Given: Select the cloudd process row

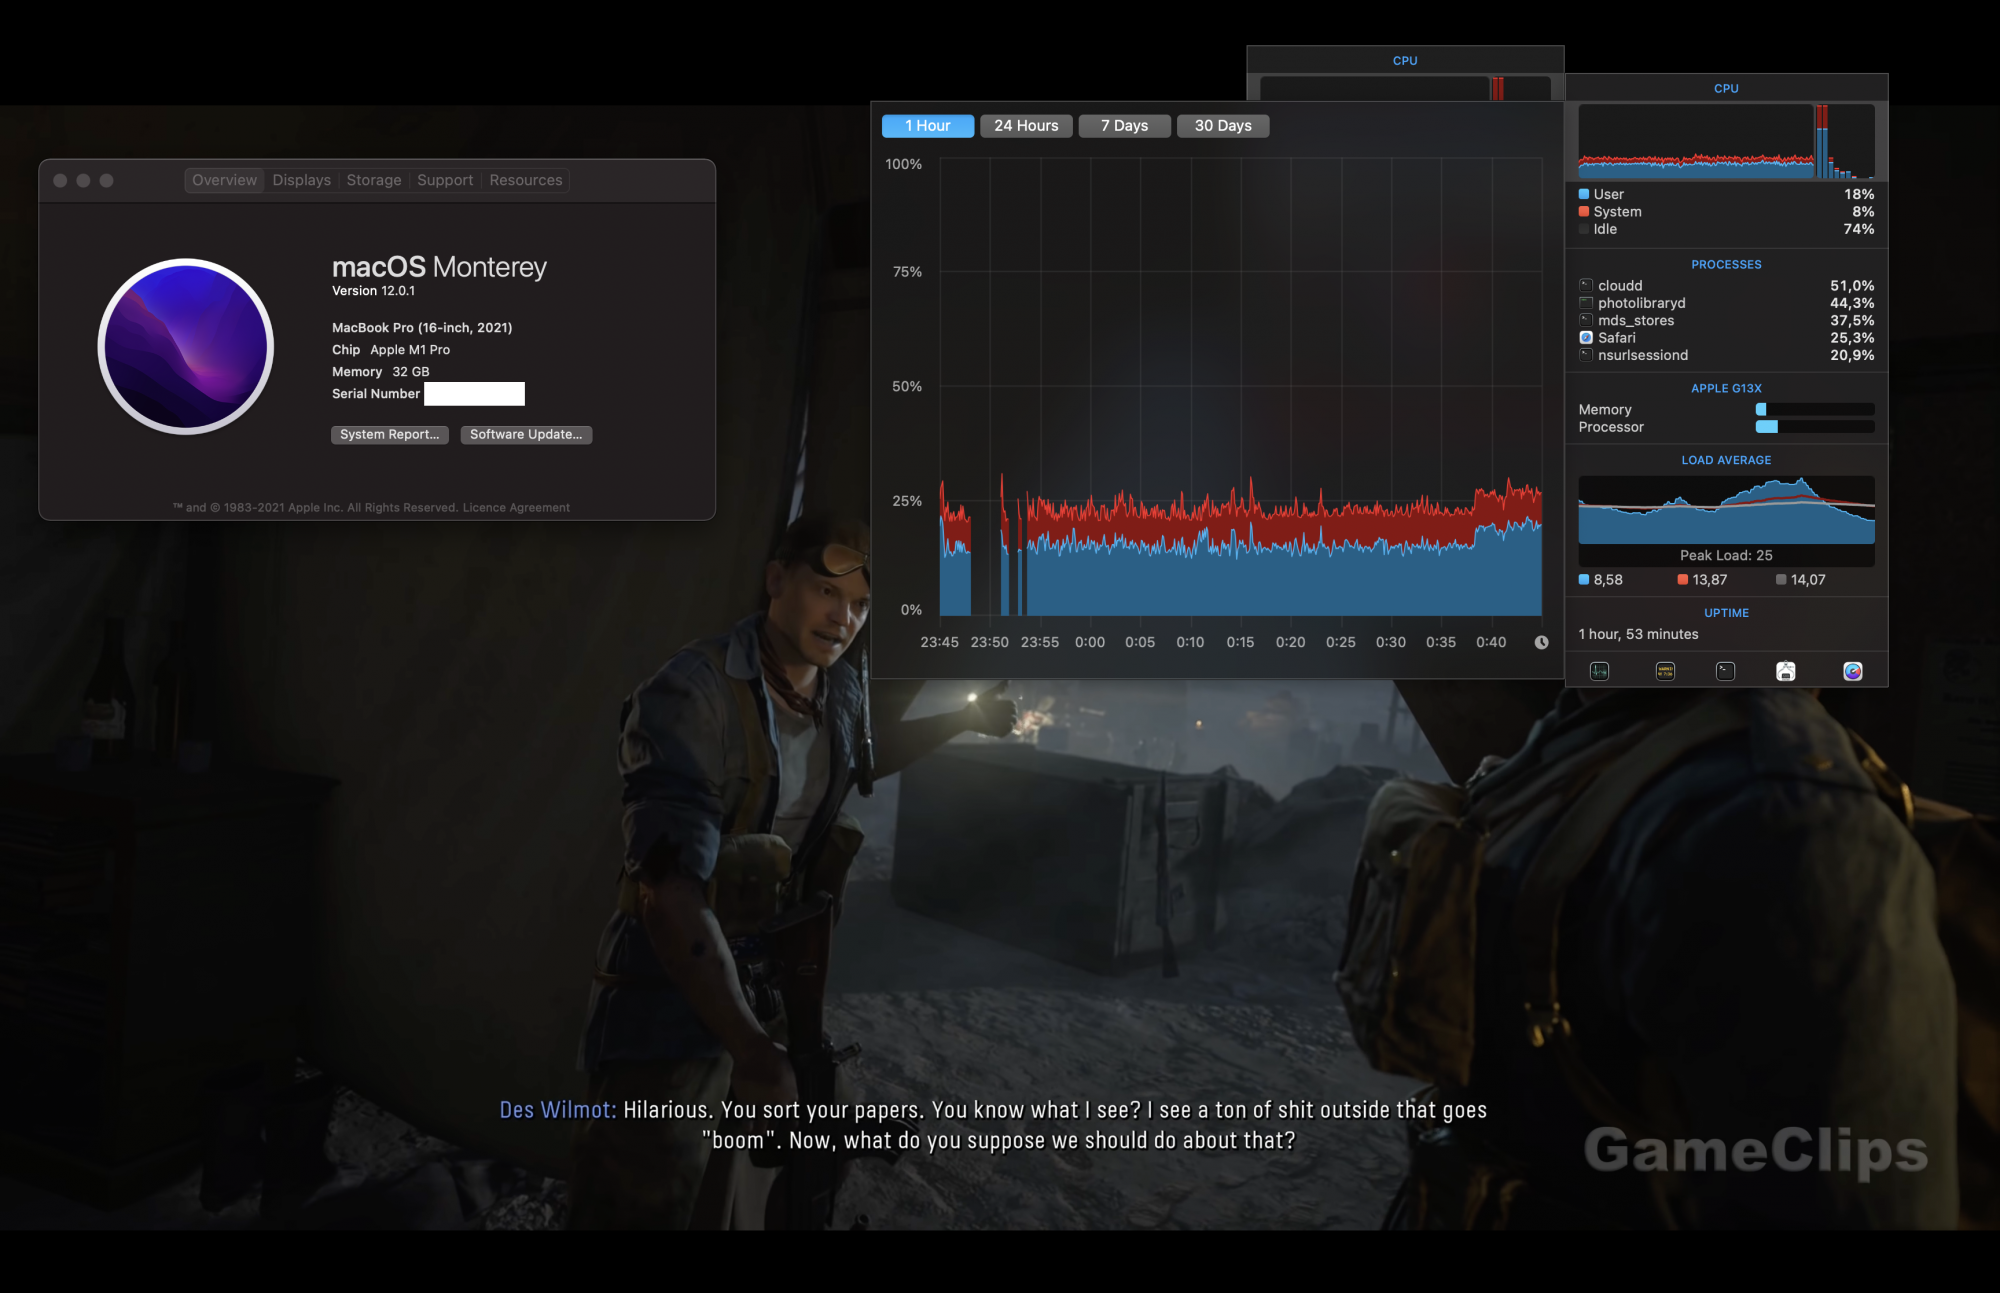Looking at the screenshot, I should click(1726, 286).
